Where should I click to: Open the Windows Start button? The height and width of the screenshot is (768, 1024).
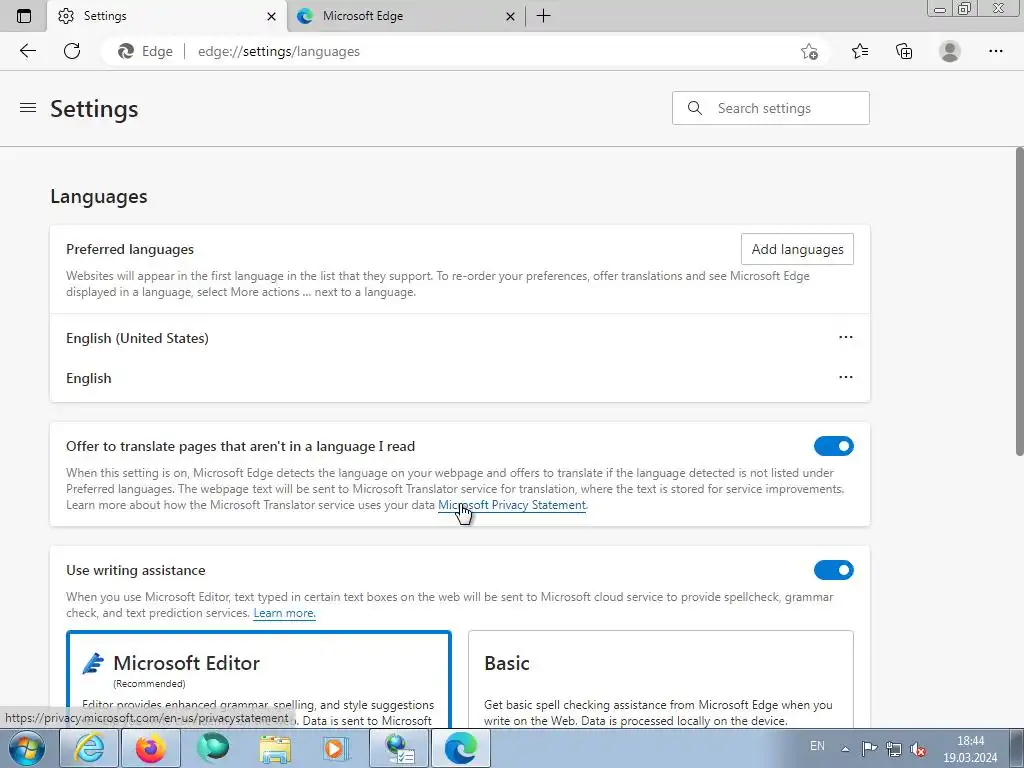27,748
